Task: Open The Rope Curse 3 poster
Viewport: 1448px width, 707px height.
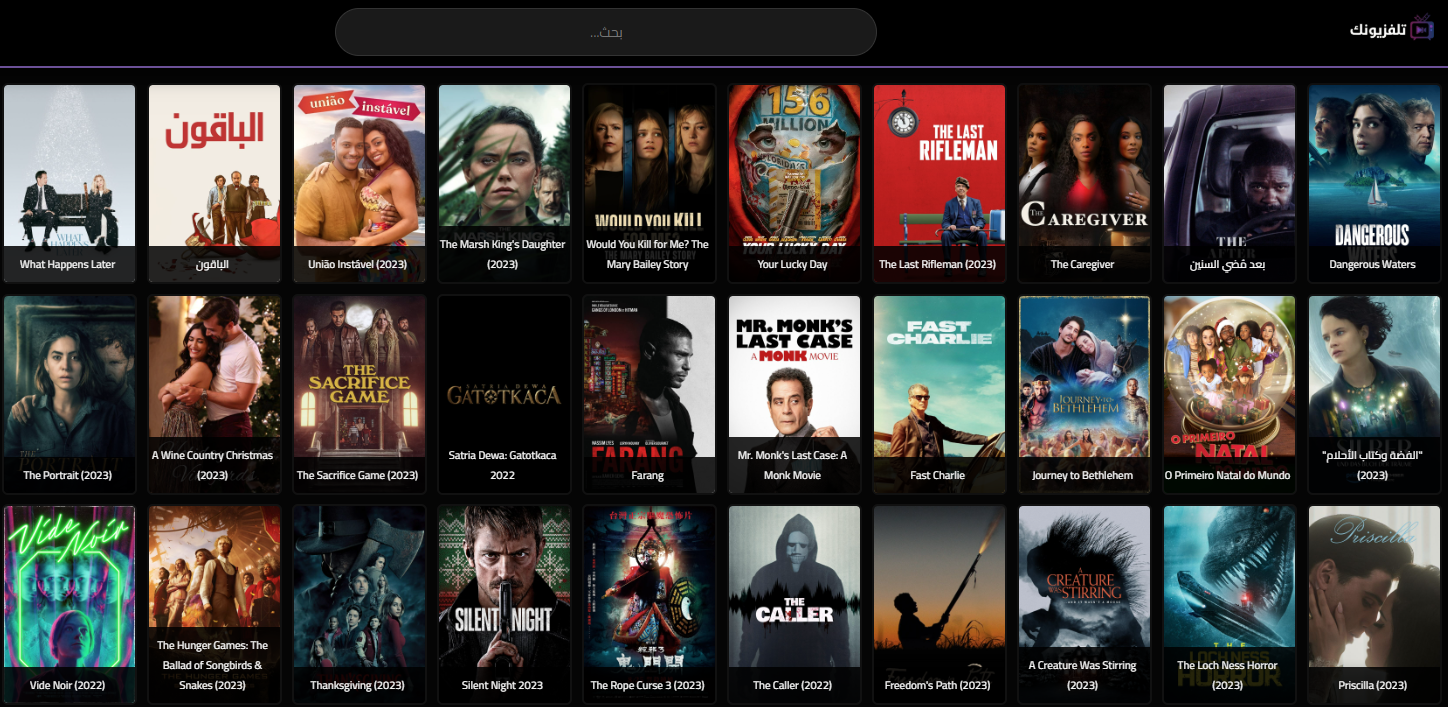Action: 650,604
